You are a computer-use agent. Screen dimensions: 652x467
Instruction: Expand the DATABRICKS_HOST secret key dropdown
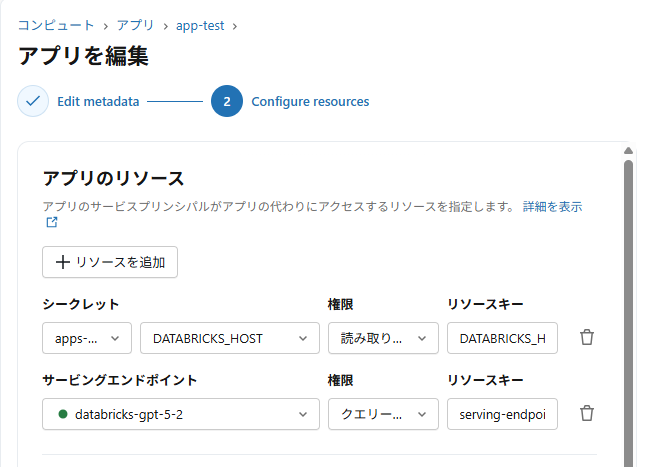(x=230, y=338)
